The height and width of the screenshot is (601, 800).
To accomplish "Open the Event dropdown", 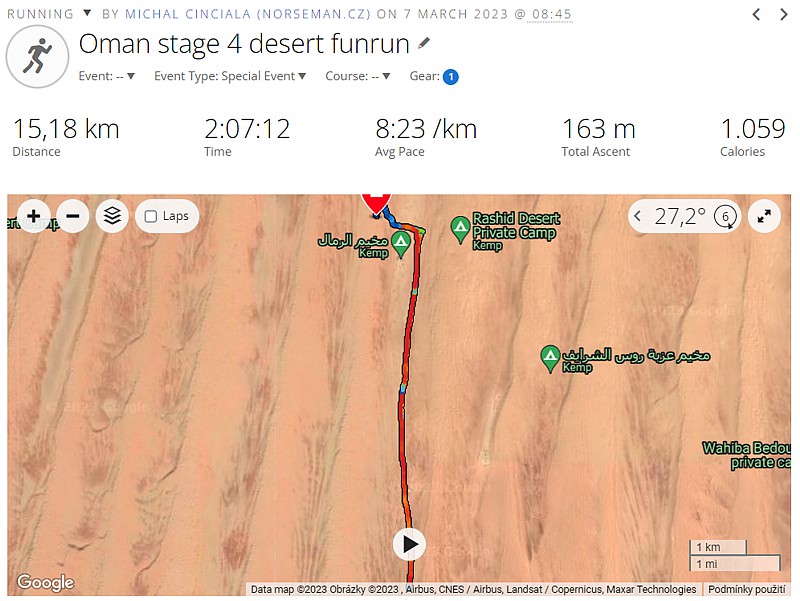I will [x=106, y=76].
